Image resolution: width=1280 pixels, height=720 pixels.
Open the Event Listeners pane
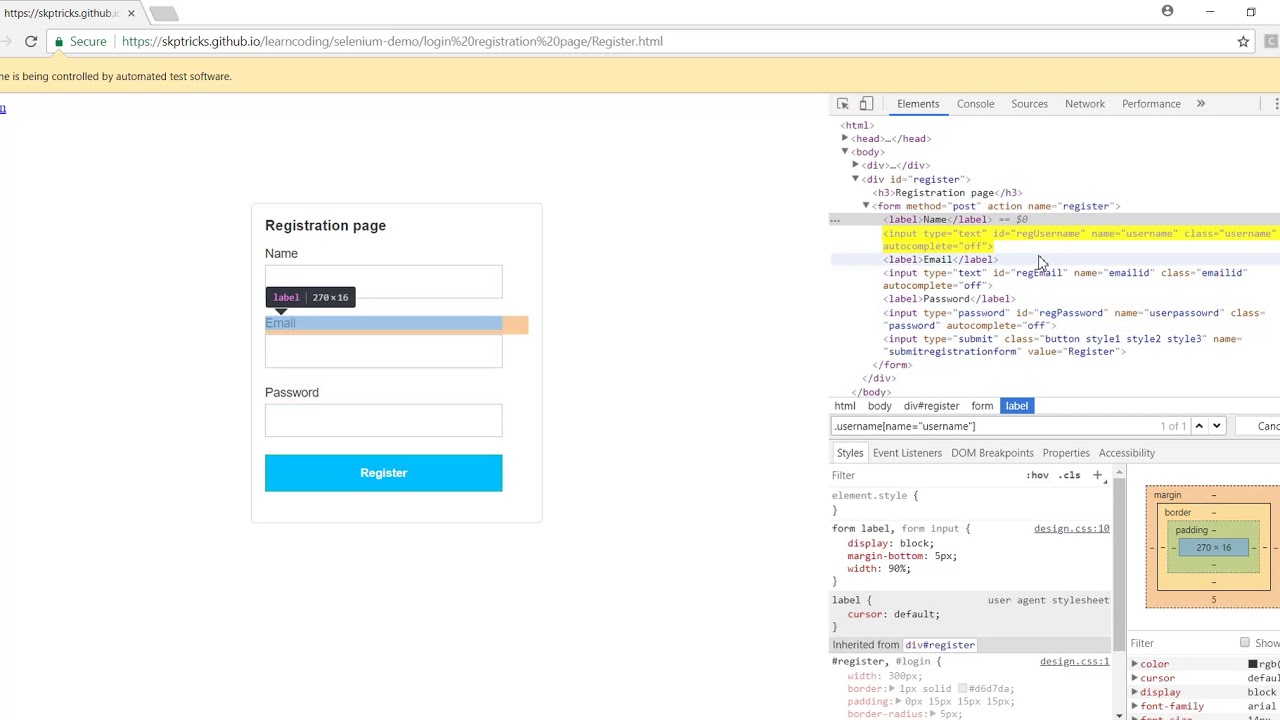tap(907, 453)
